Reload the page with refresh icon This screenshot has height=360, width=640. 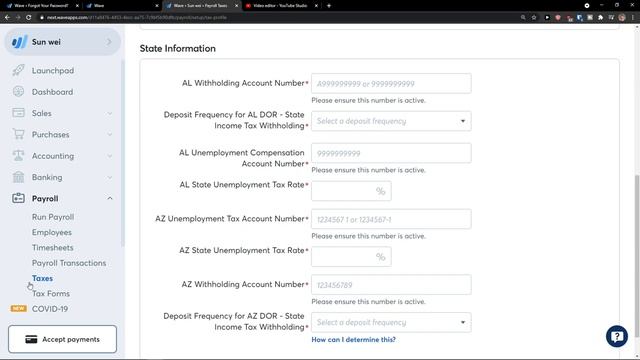[x=29, y=18]
